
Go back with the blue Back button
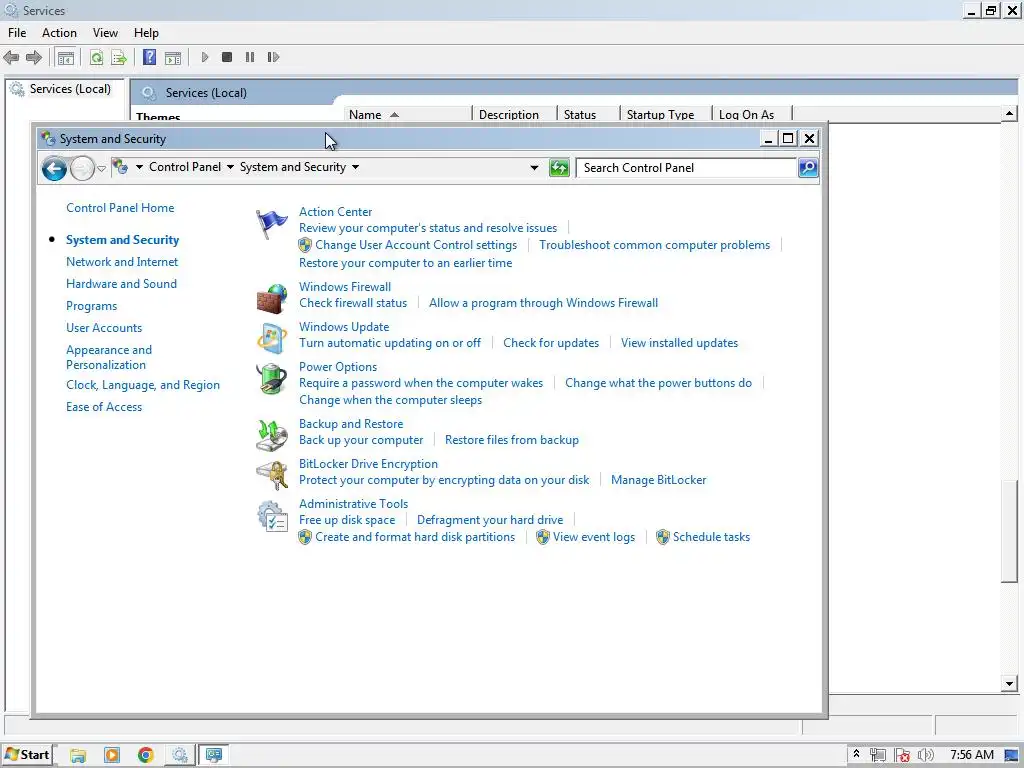(54, 168)
